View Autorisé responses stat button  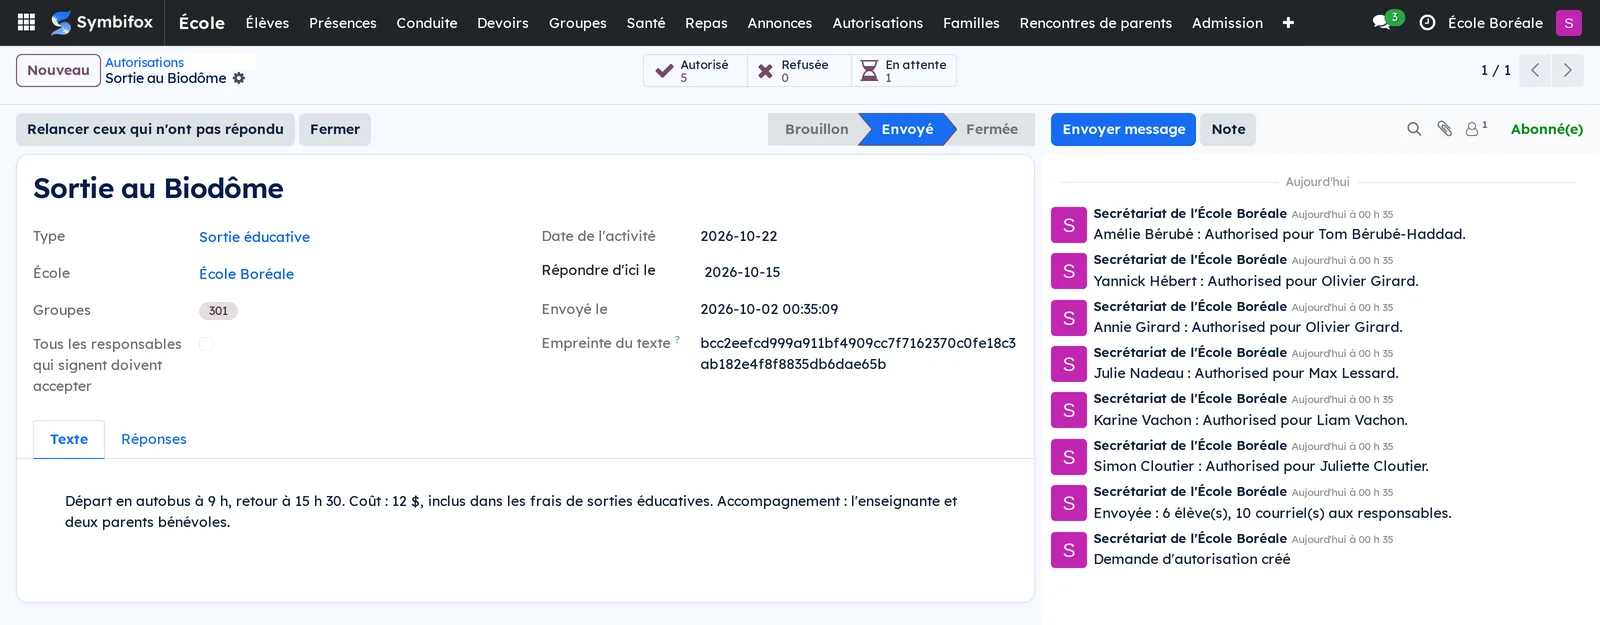point(695,70)
